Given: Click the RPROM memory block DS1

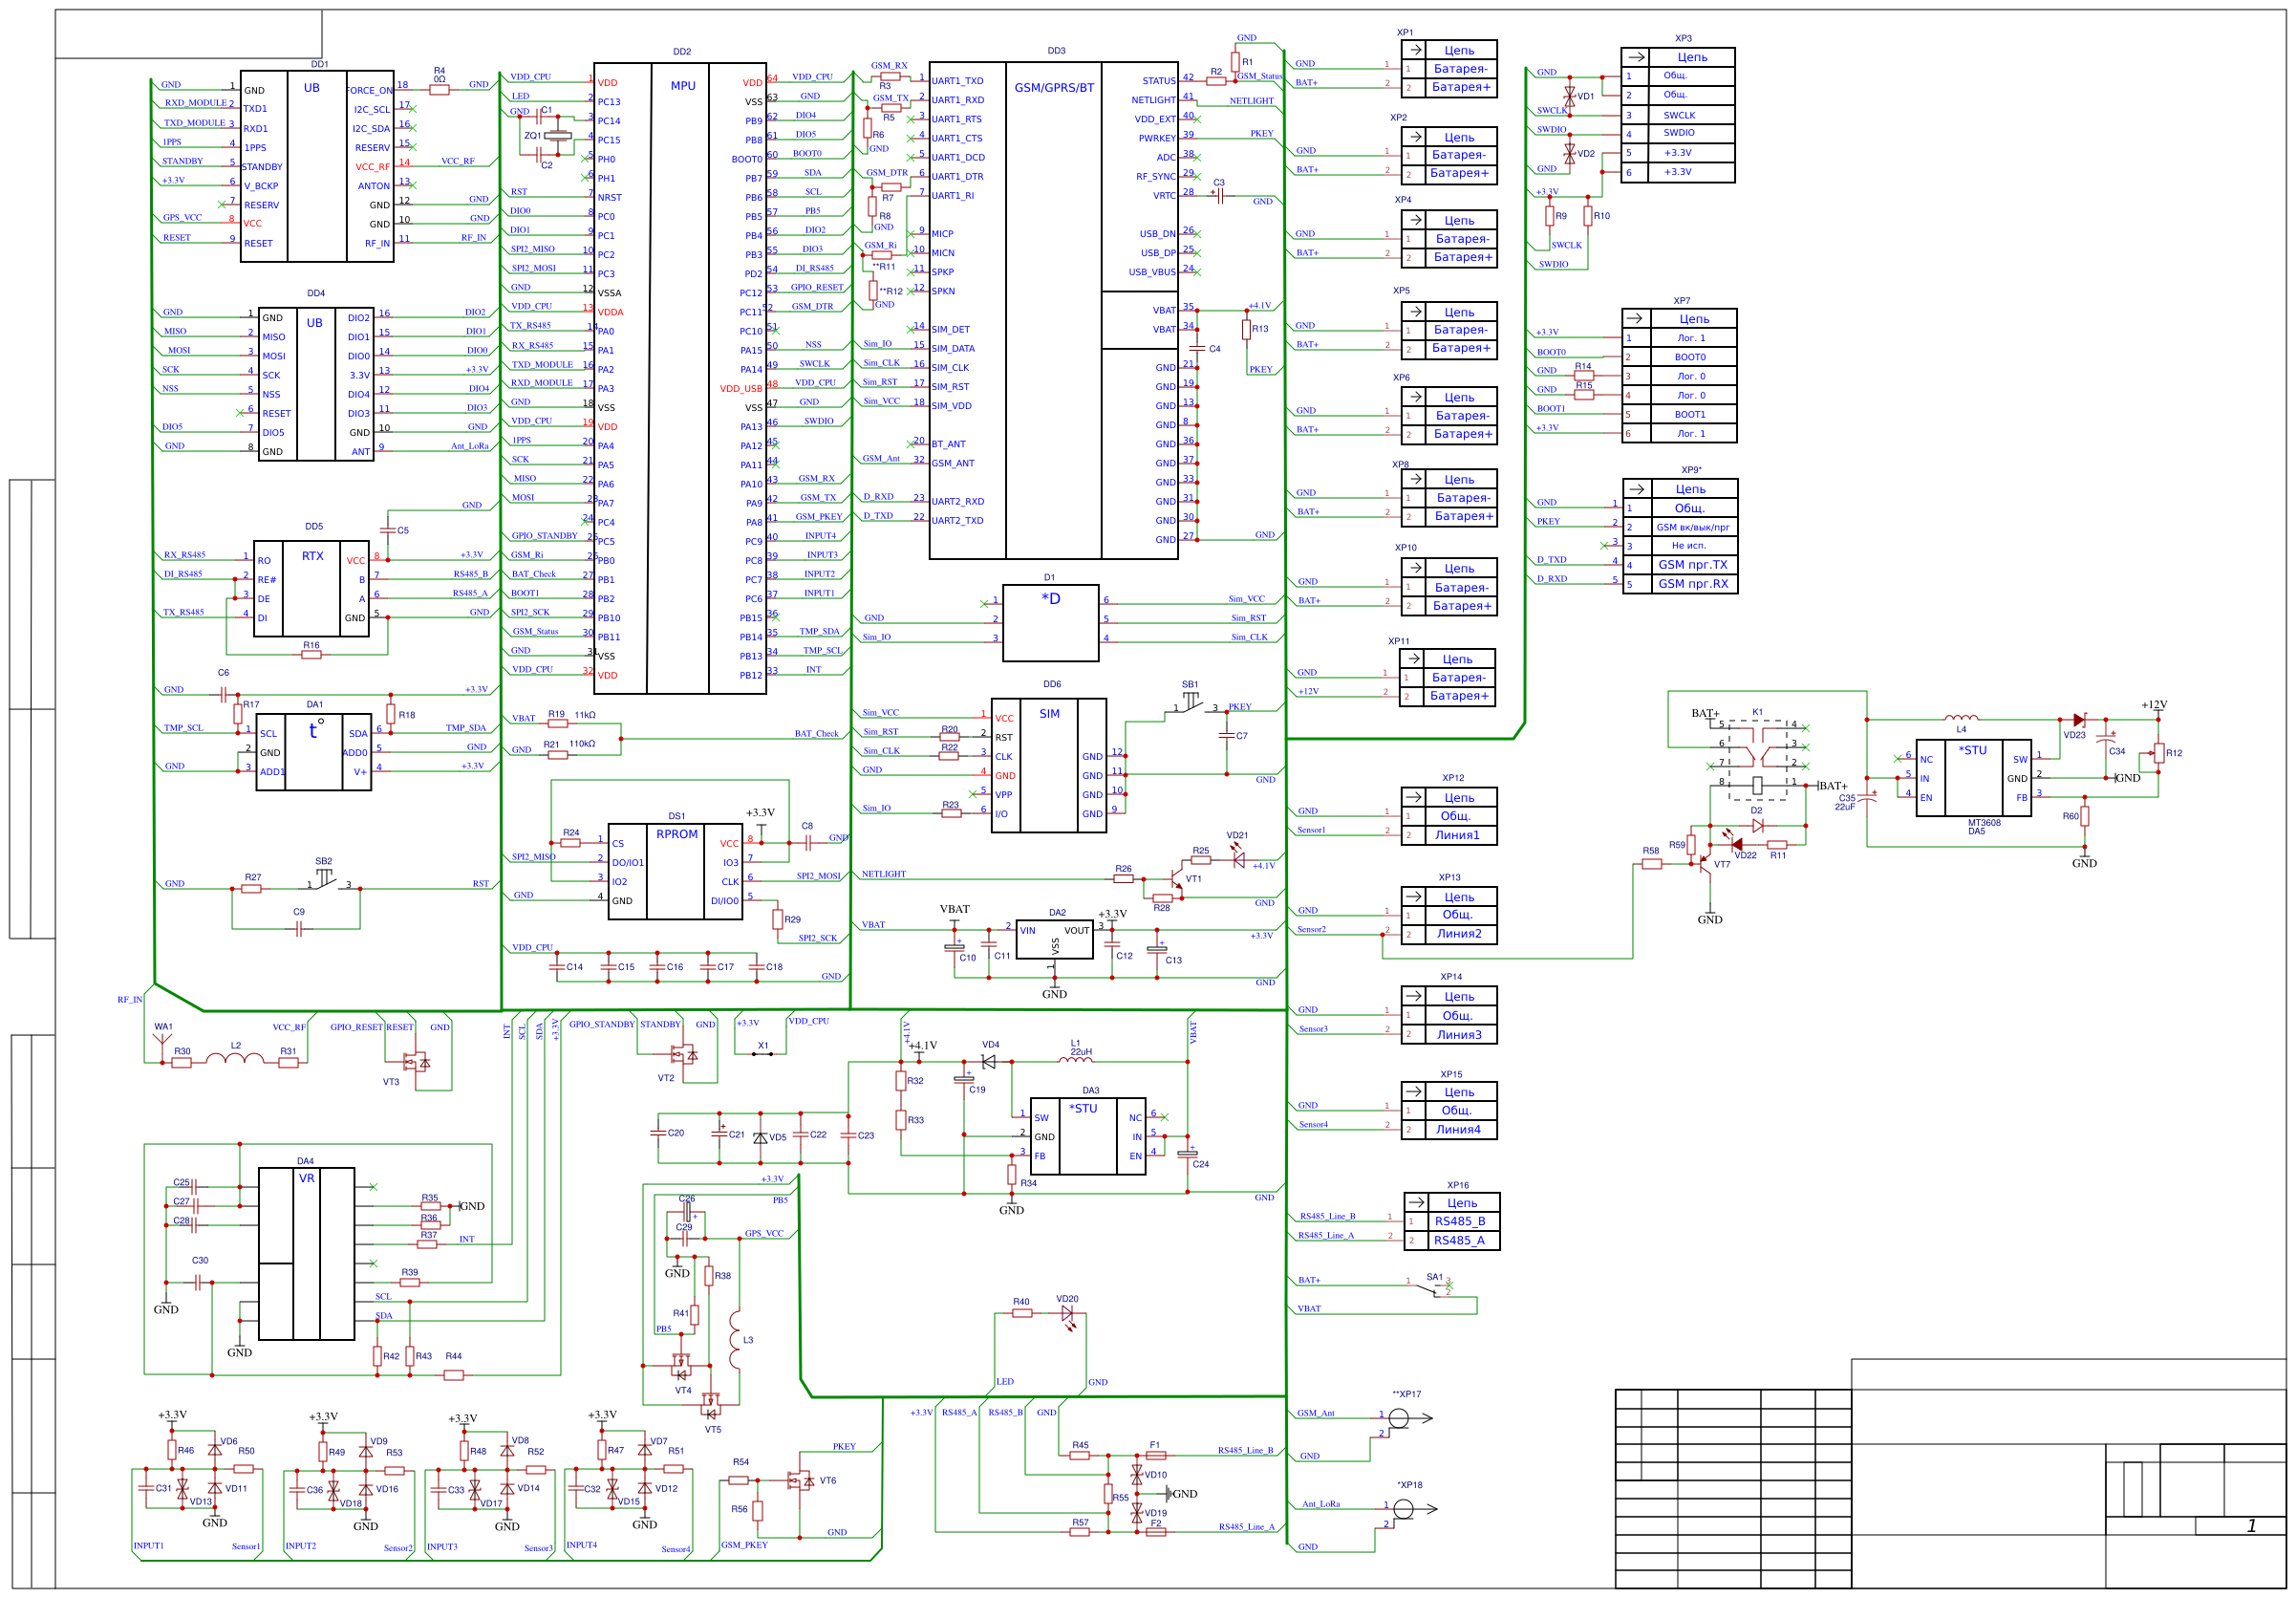Looking at the screenshot, I should click(x=676, y=871).
